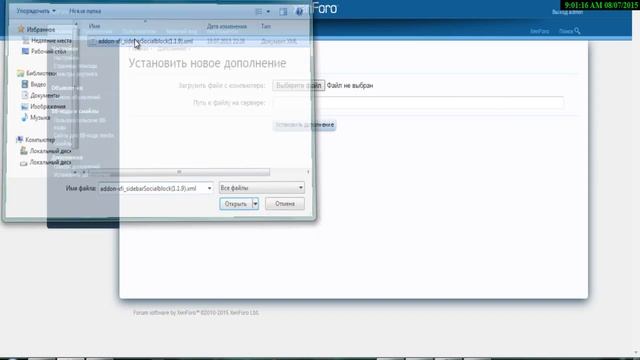The height and width of the screenshot is (360, 640).
Task: Select Библиотеки in the navigation pane
Action: click(37, 73)
